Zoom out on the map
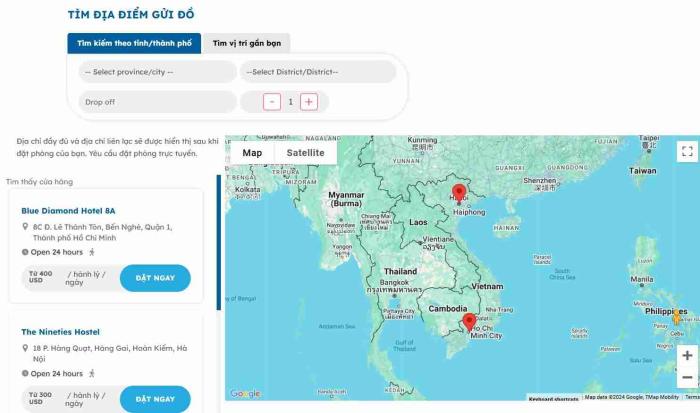Viewport: 700px width, 413px height. [687, 377]
